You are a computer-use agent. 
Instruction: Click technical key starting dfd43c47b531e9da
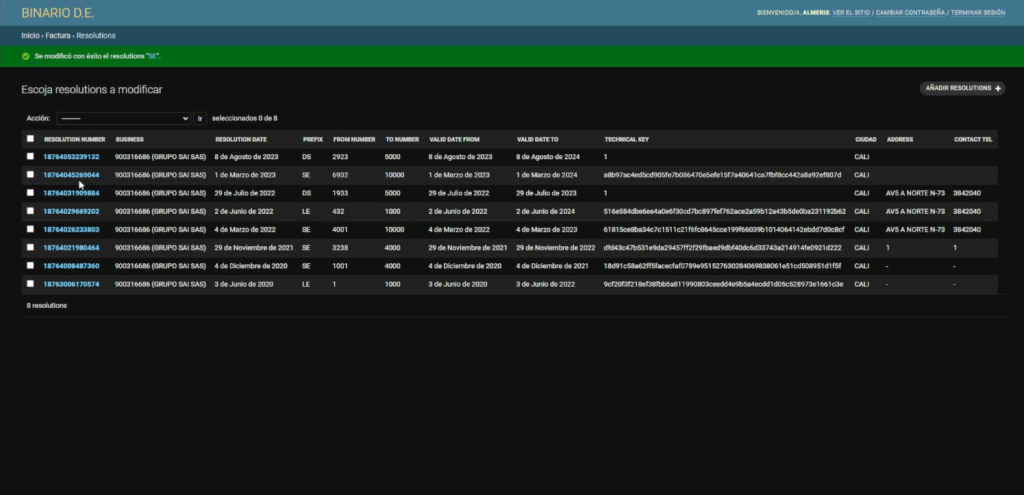pos(722,248)
